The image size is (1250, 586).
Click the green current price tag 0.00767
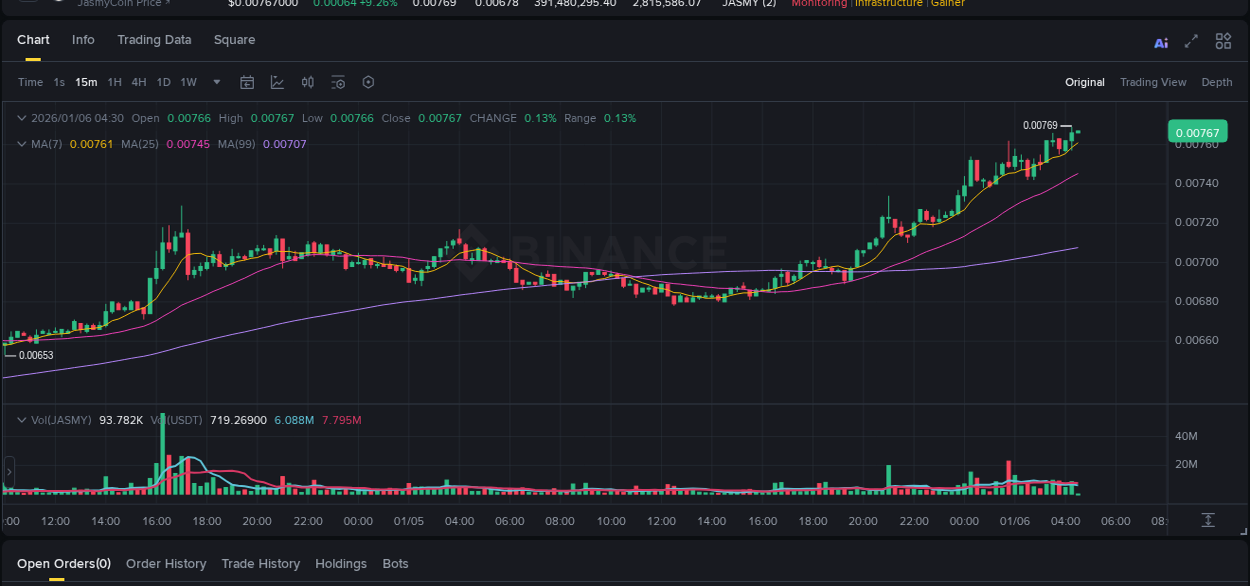click(1197, 131)
